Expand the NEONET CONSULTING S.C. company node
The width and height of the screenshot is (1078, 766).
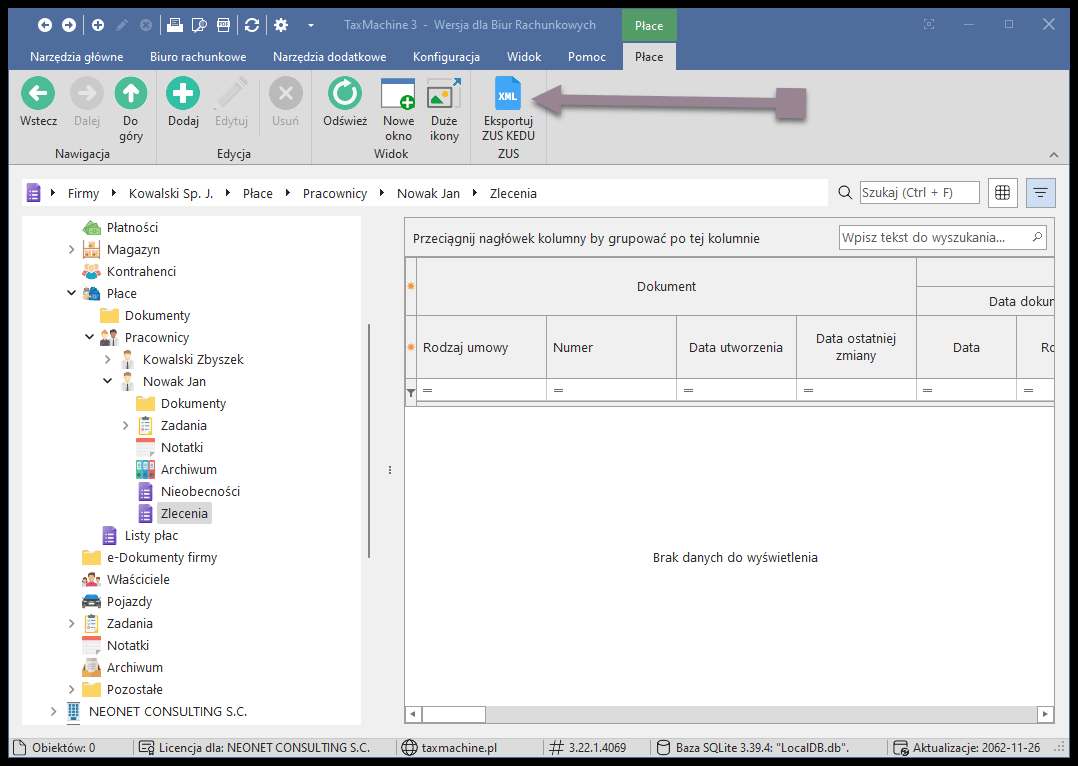(54, 712)
